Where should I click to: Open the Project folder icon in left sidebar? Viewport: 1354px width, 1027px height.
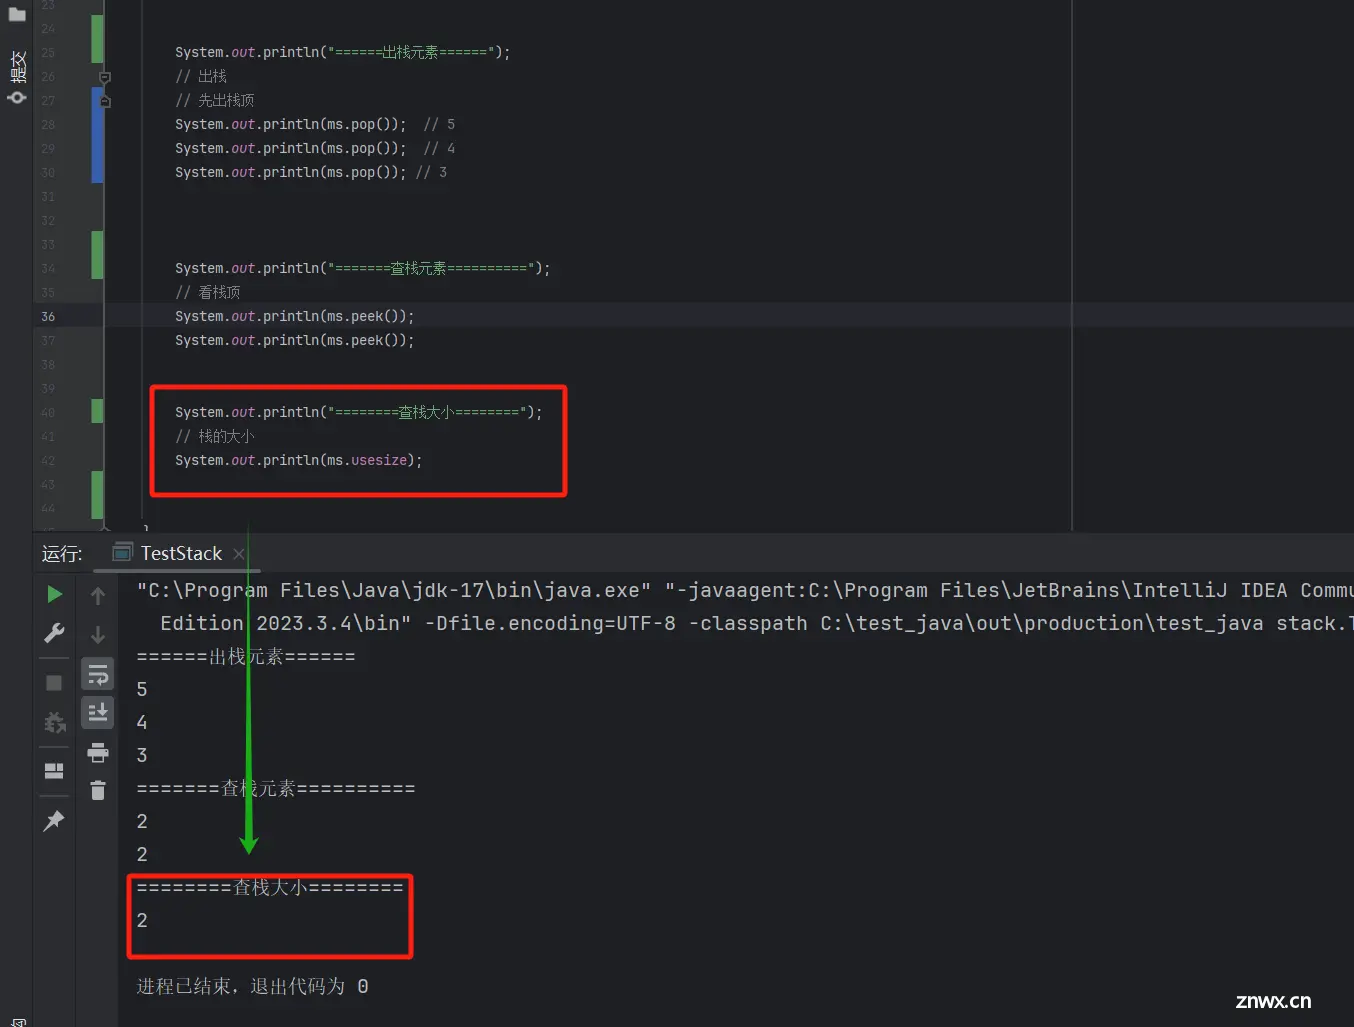click(17, 14)
